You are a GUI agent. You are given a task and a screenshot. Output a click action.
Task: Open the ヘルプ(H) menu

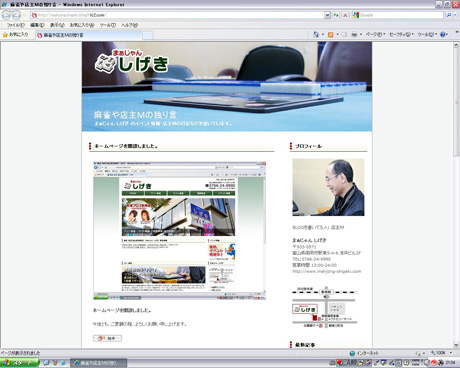click(129, 25)
